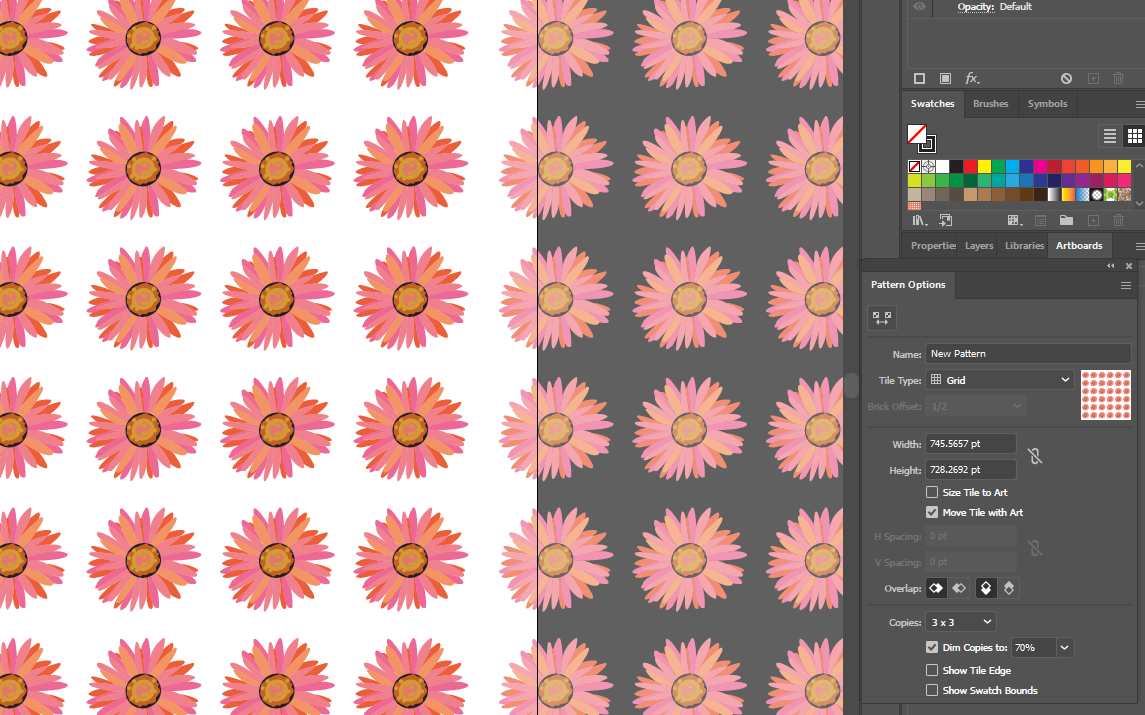Select the Swatches tab

[x=933, y=104]
